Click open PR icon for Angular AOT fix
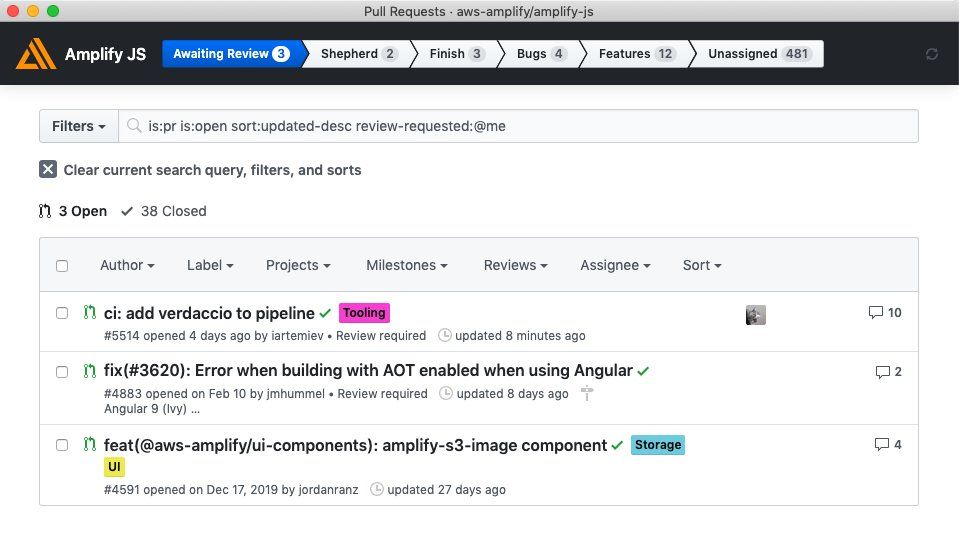959x544 pixels. click(x=89, y=370)
